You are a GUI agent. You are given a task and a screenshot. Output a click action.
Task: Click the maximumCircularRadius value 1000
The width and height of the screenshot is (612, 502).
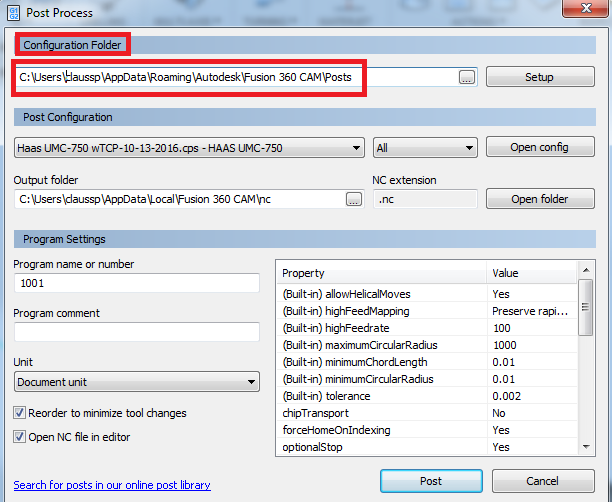point(532,345)
